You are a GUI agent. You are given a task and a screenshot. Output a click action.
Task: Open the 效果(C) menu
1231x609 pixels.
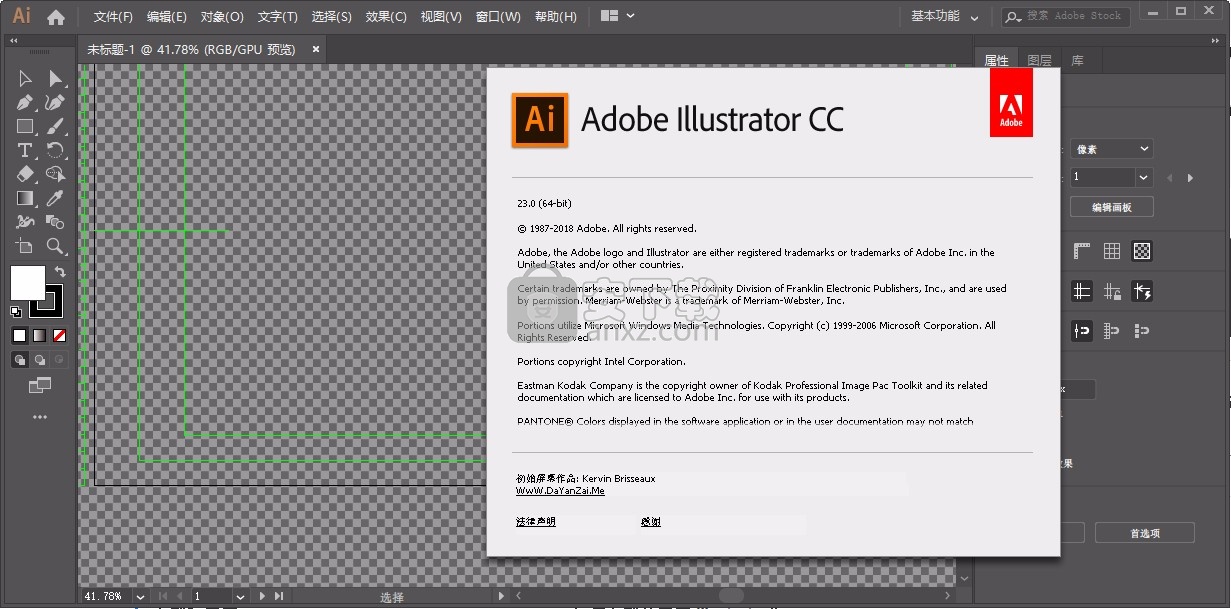pos(386,17)
